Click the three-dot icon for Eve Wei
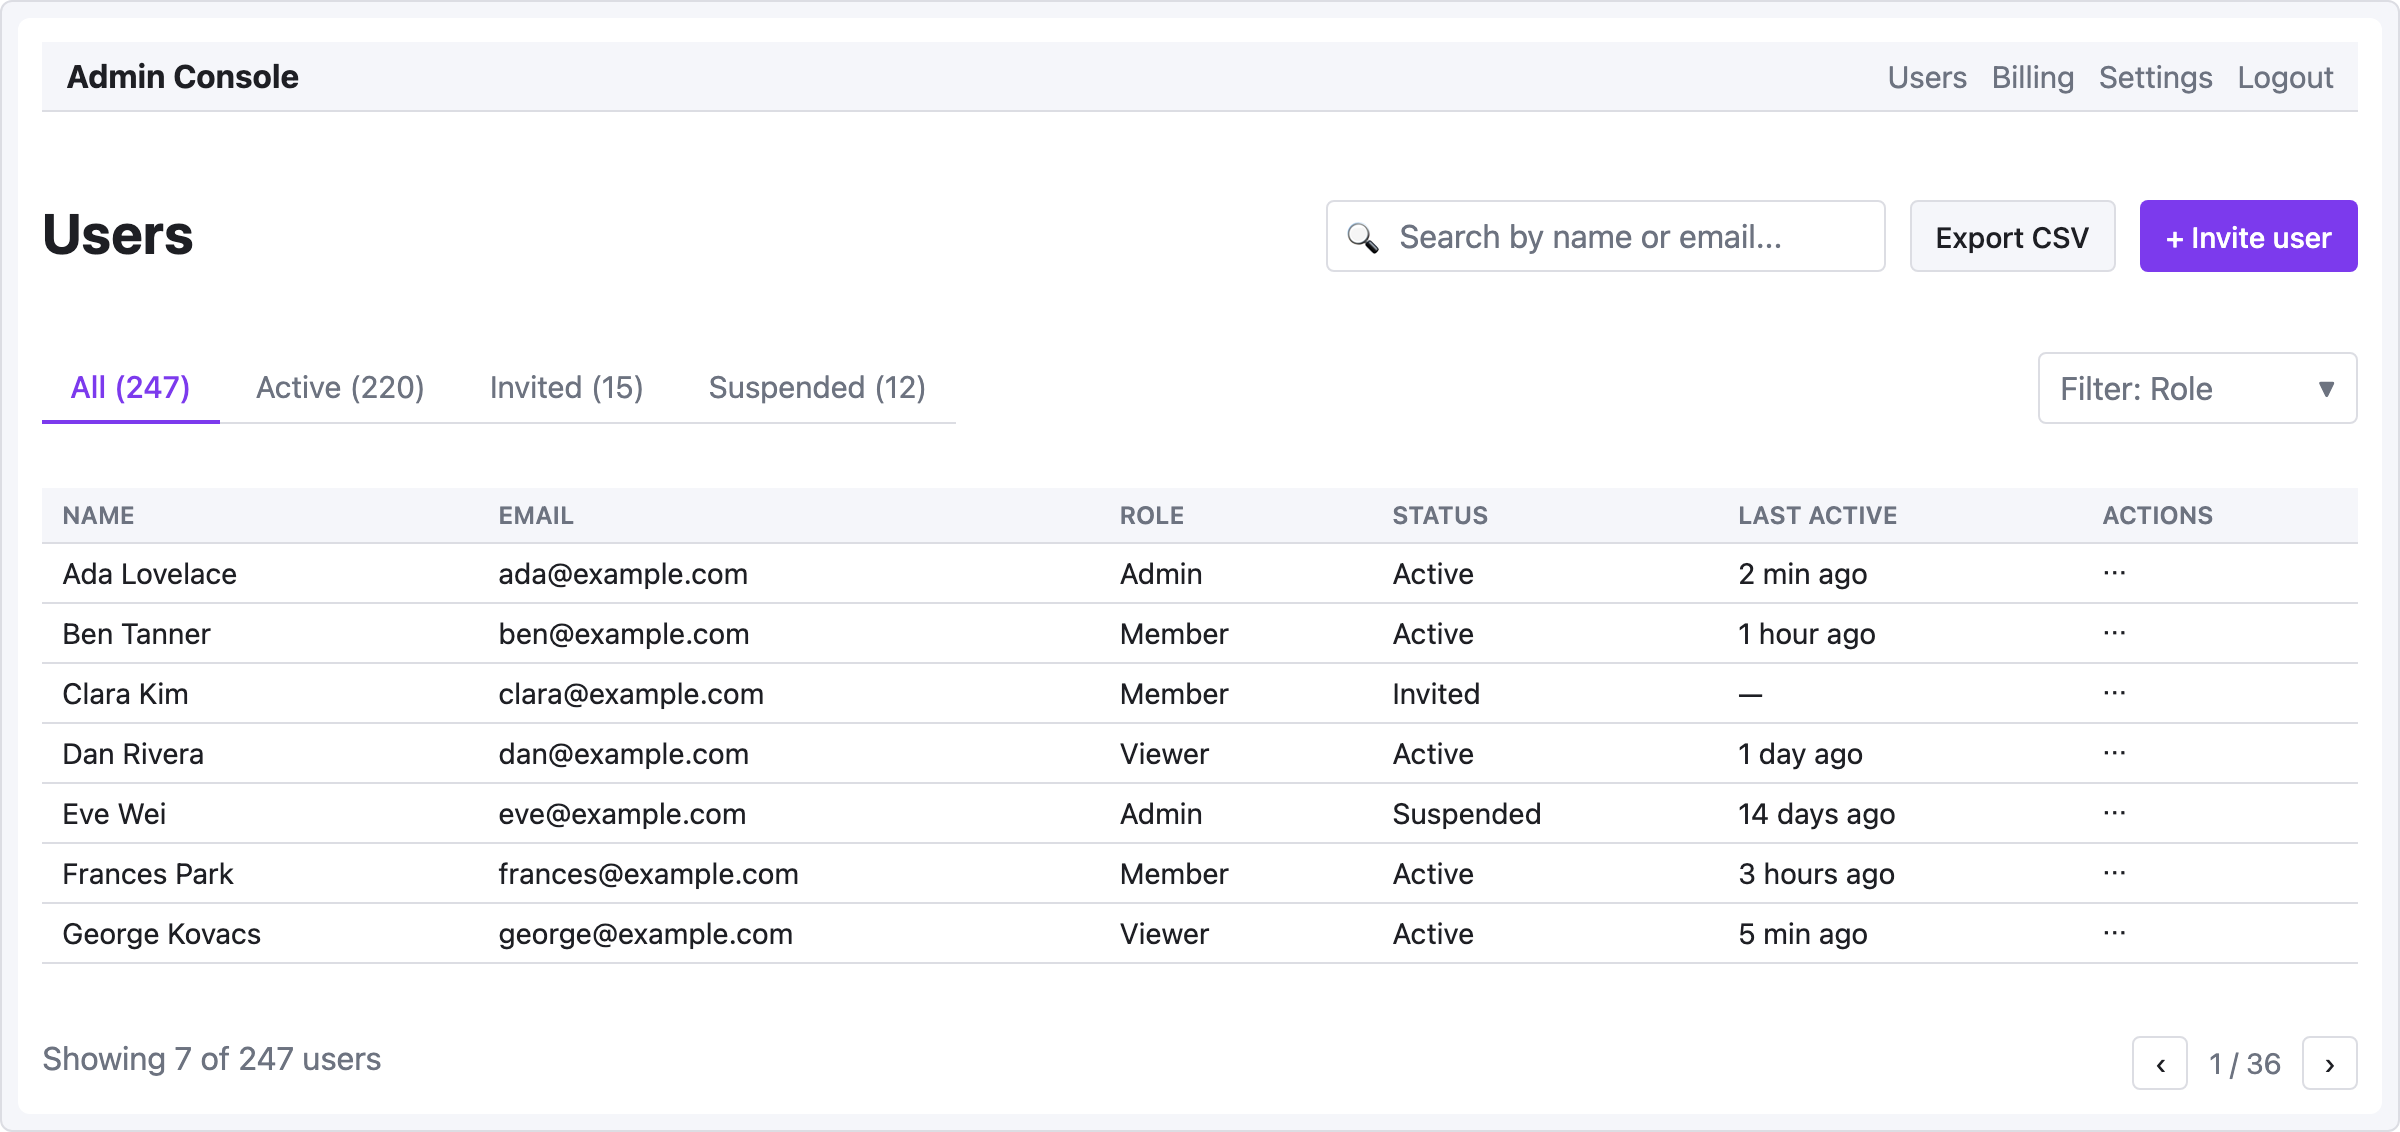2400x1132 pixels. [2114, 813]
